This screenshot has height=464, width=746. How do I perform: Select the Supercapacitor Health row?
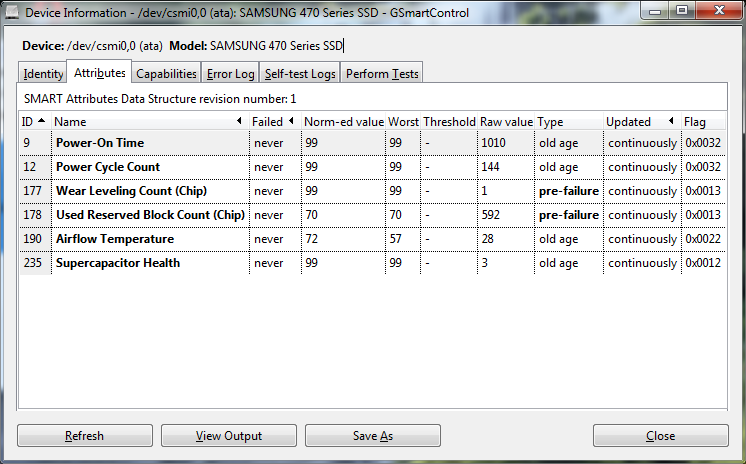click(373, 263)
